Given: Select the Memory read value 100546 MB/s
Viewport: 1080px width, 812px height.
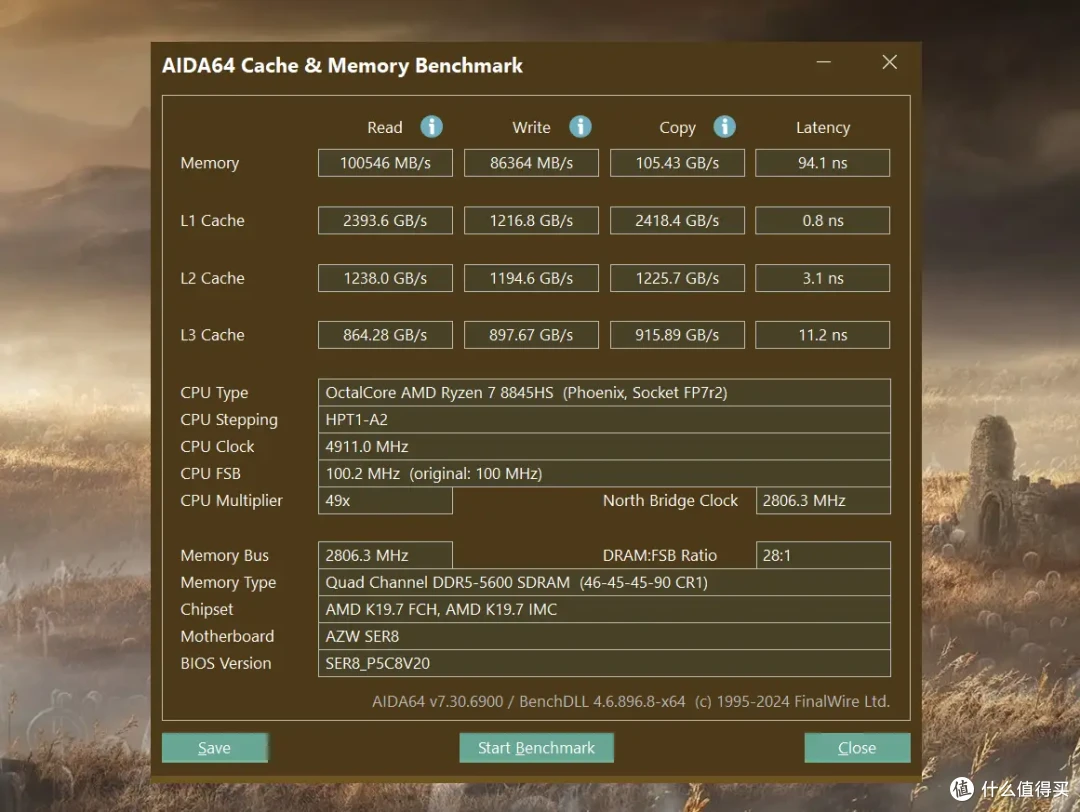Looking at the screenshot, I should click(385, 163).
